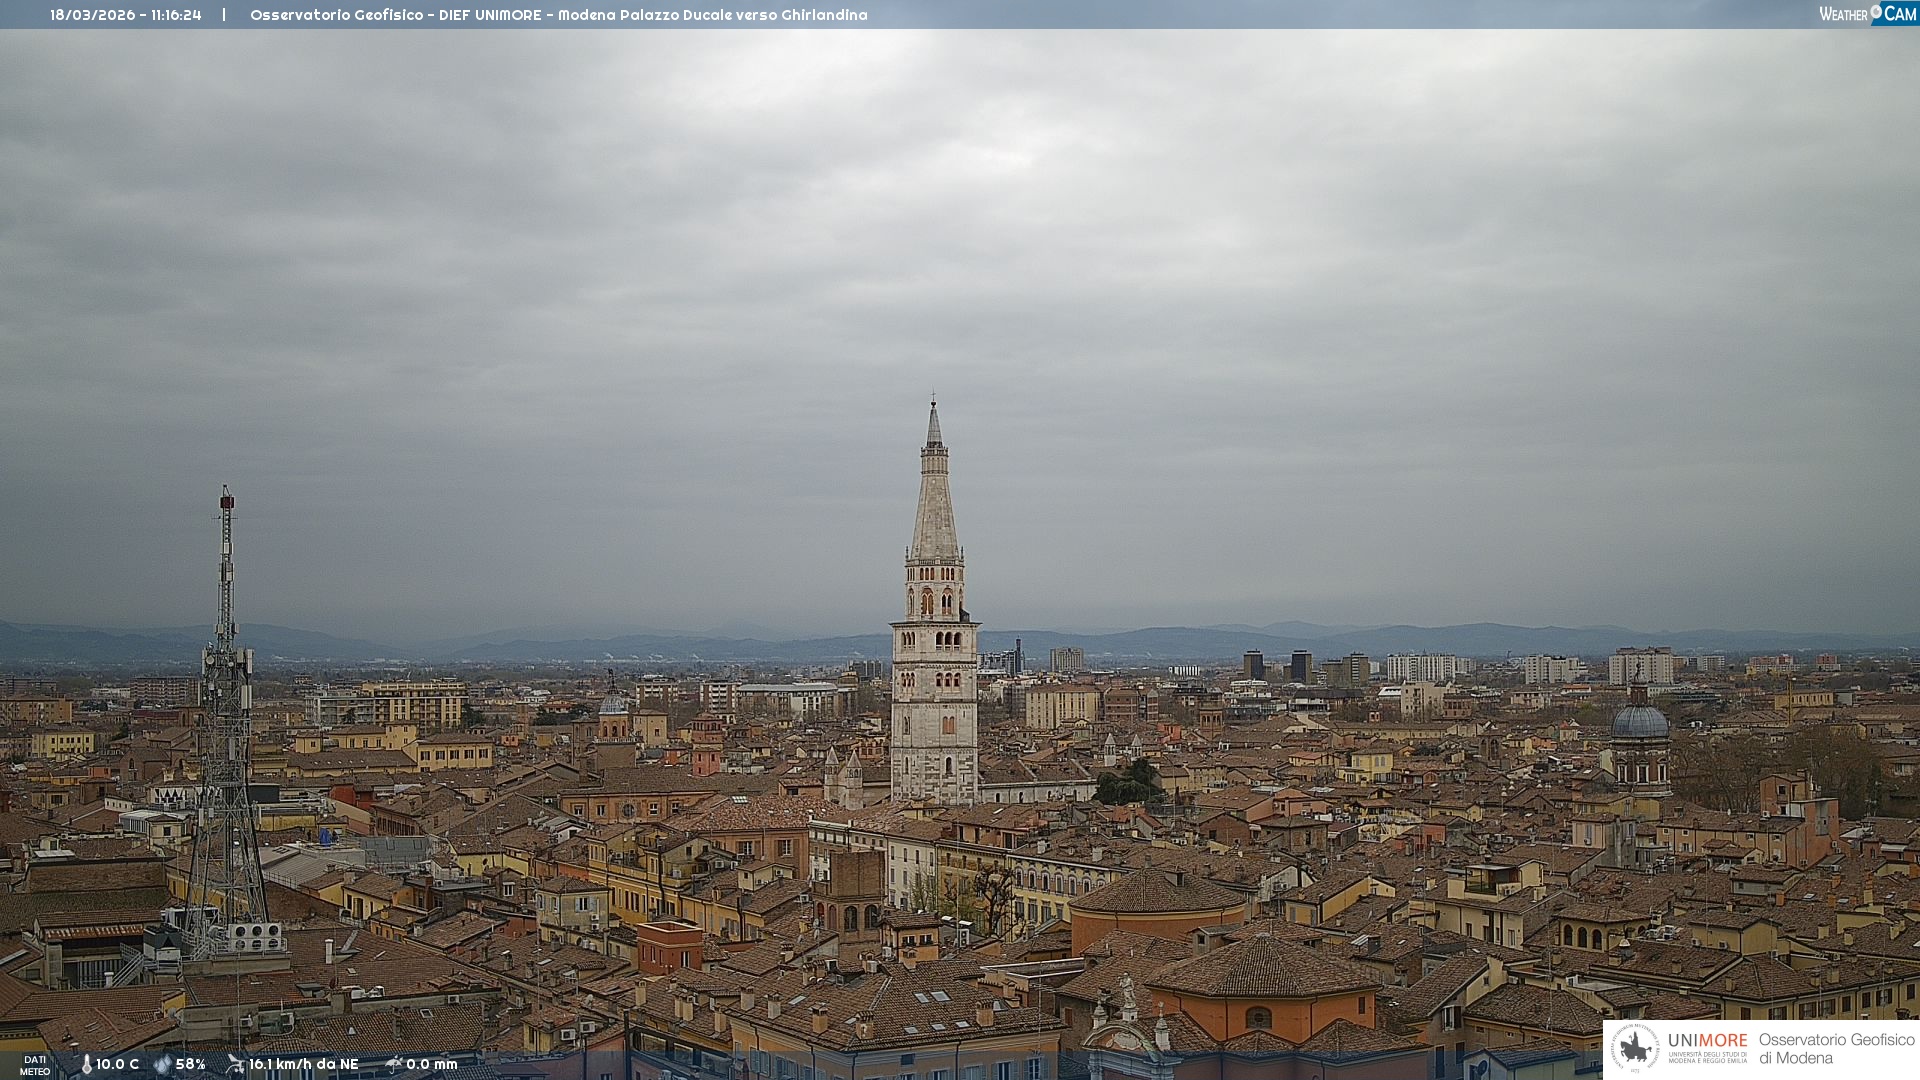Click the 58% humidity value
The width and height of the screenshot is (1920, 1080).
[190, 1064]
